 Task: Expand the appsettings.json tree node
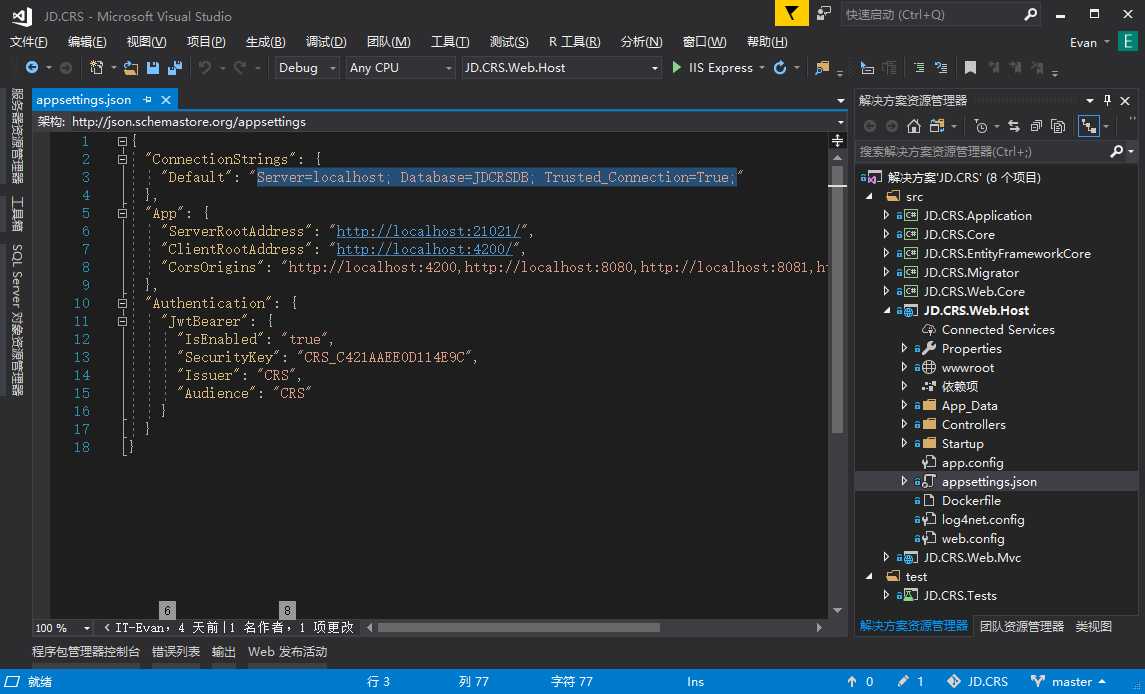point(904,481)
